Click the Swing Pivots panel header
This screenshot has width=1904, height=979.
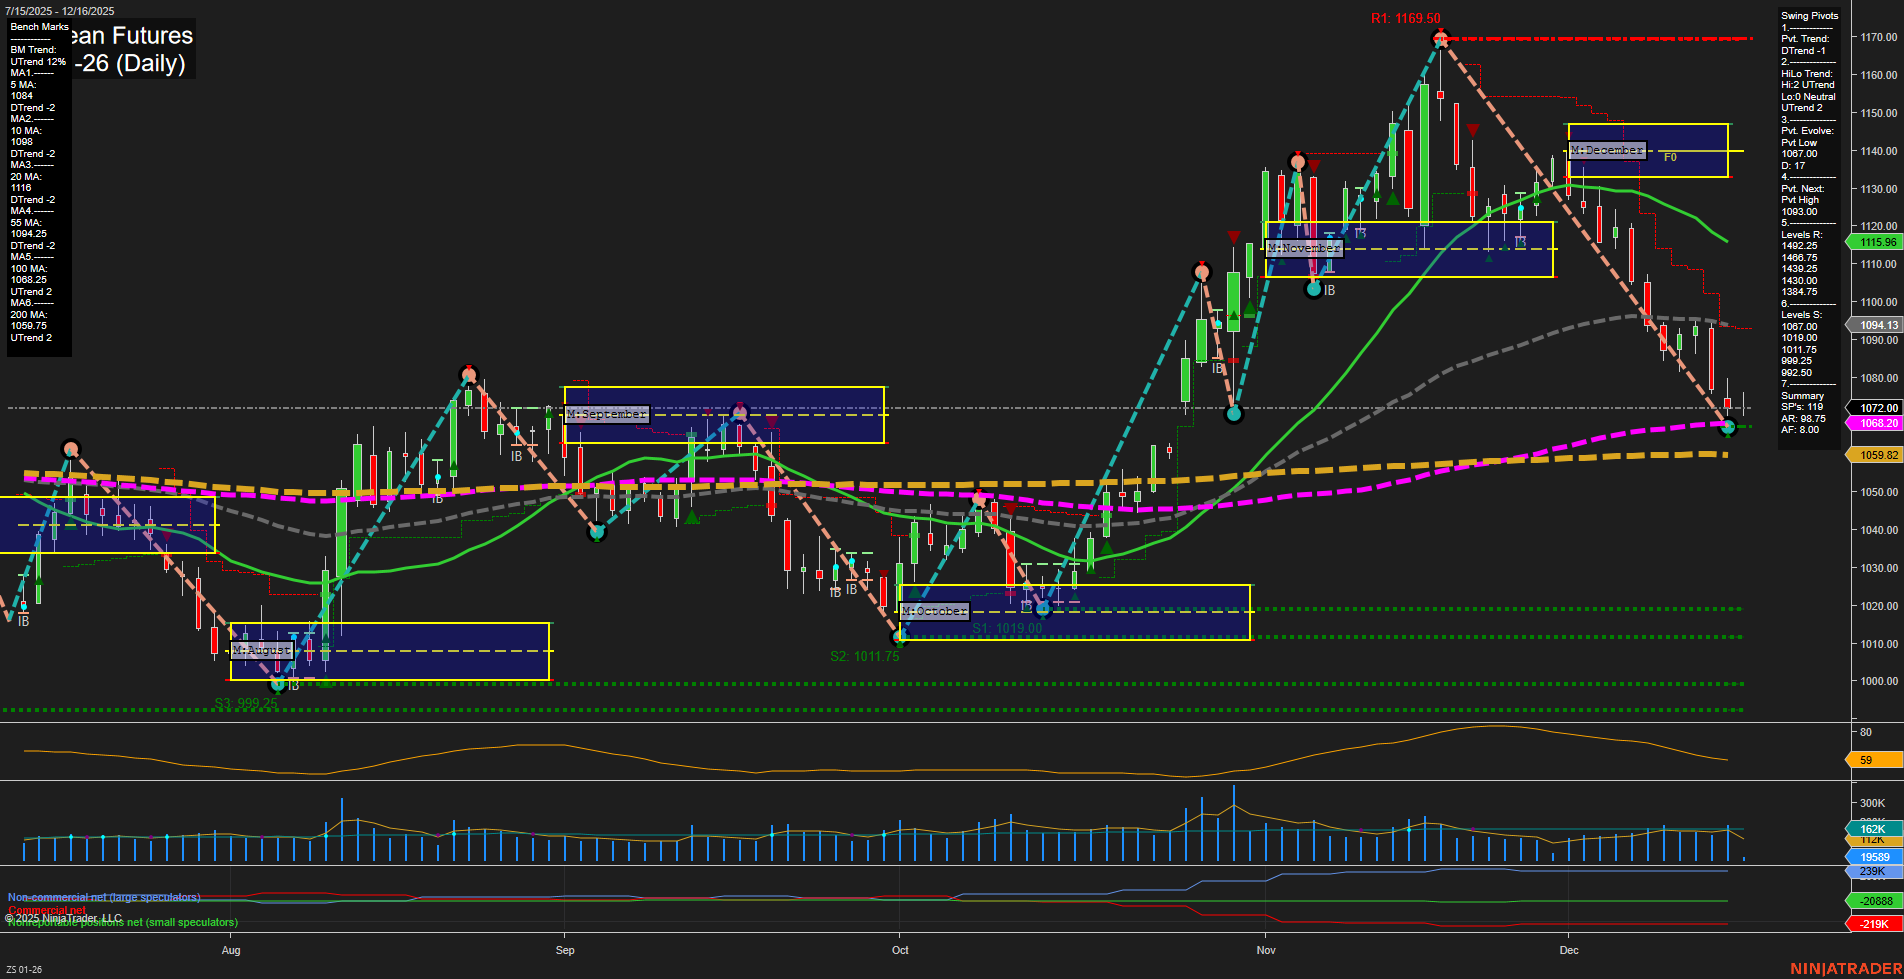tap(1809, 15)
